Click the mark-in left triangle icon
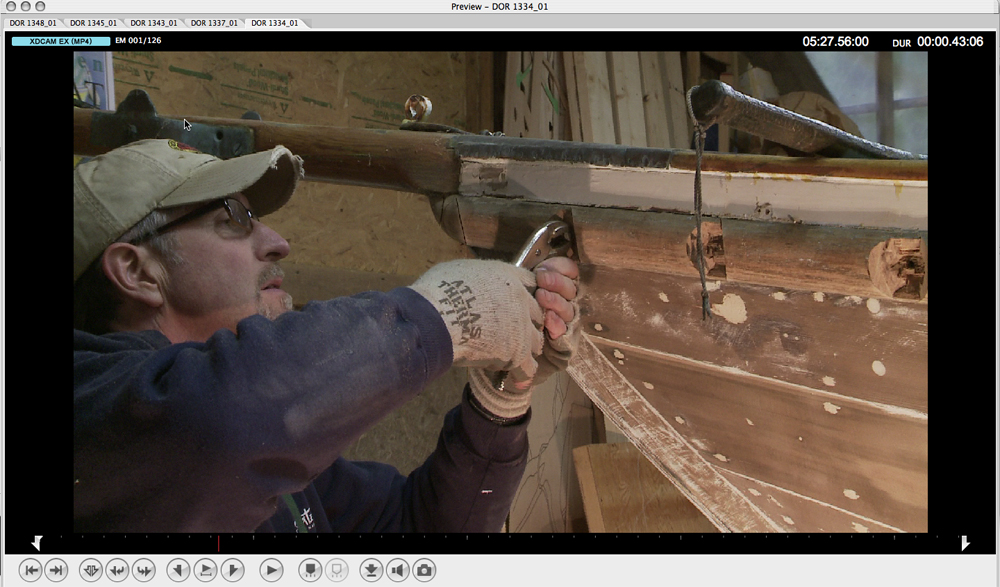 [x=179, y=570]
